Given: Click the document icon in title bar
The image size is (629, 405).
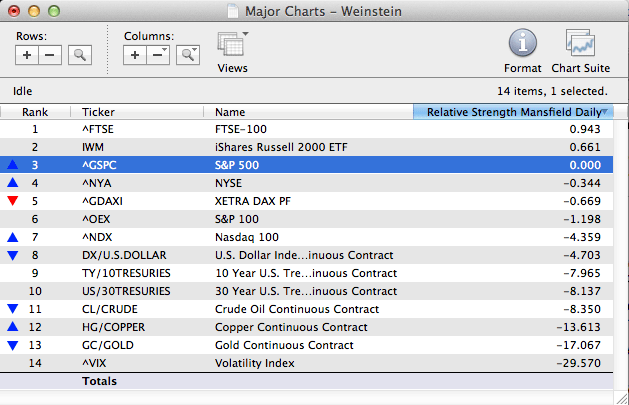Looking at the screenshot, I should pyautogui.click(x=233, y=12).
